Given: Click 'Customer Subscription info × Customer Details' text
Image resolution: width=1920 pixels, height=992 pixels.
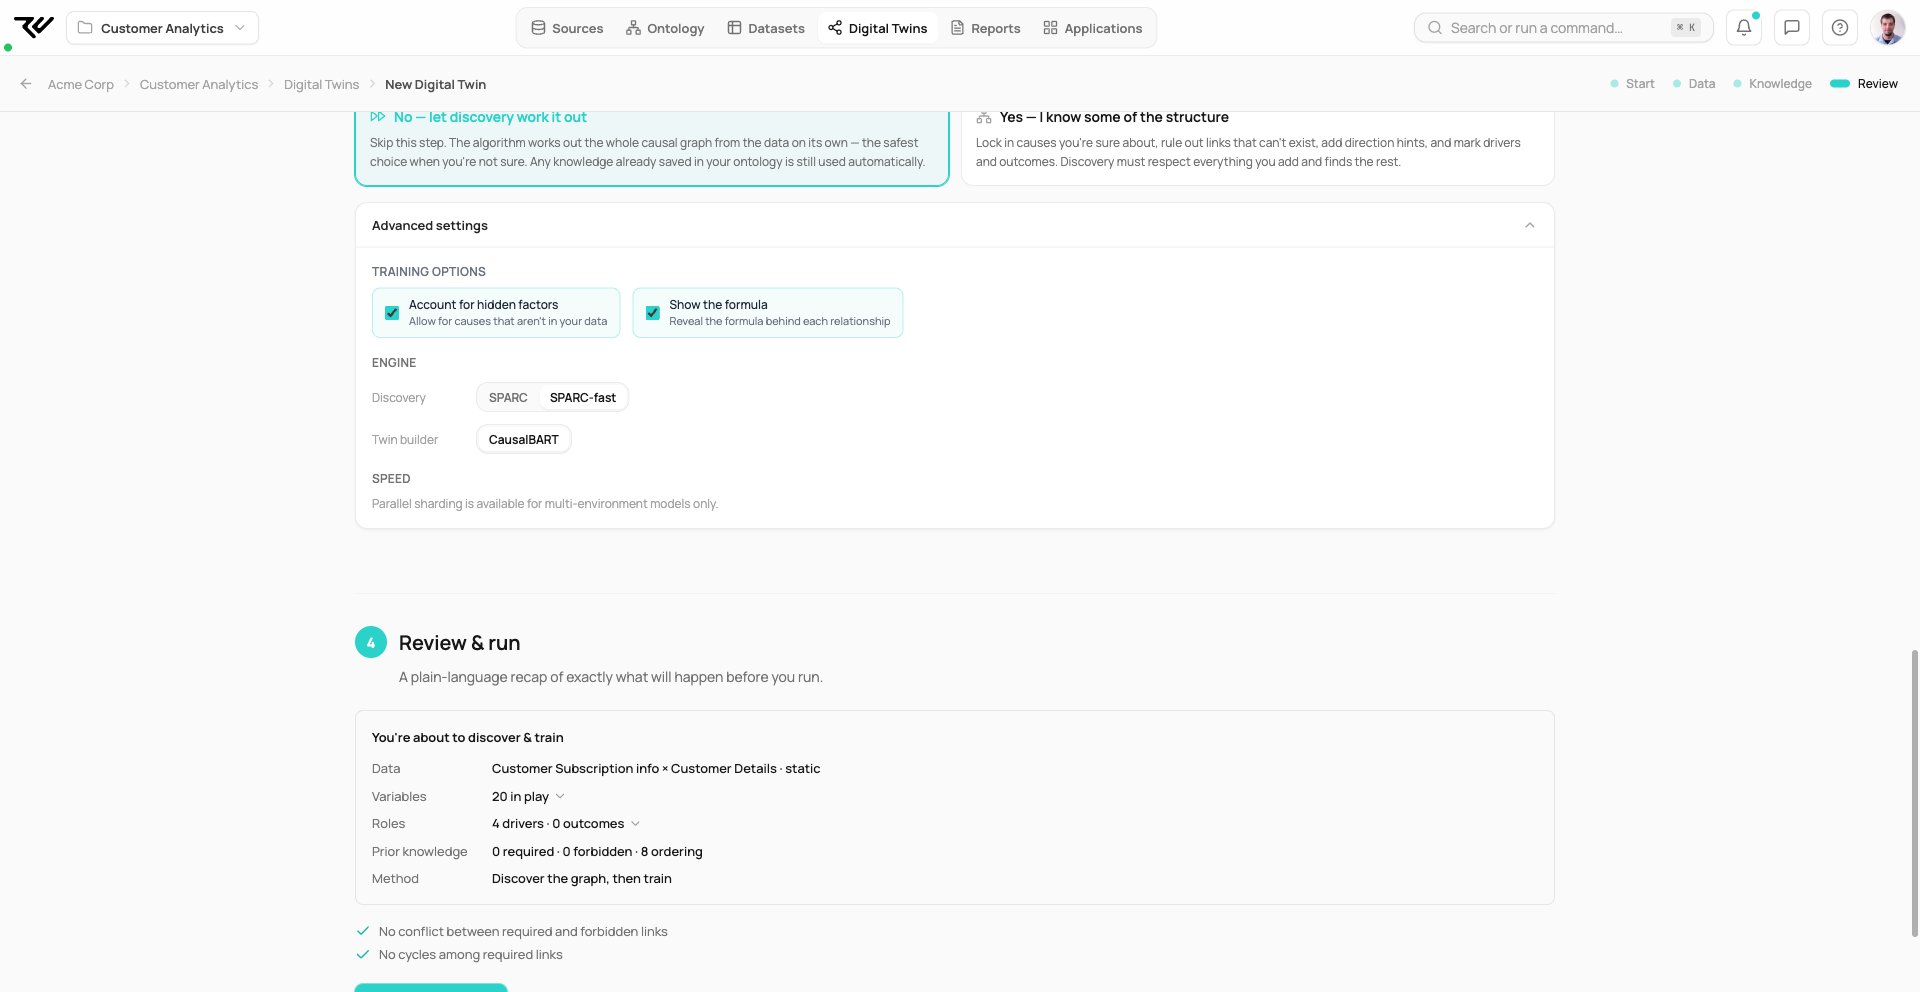Looking at the screenshot, I should tap(634, 769).
